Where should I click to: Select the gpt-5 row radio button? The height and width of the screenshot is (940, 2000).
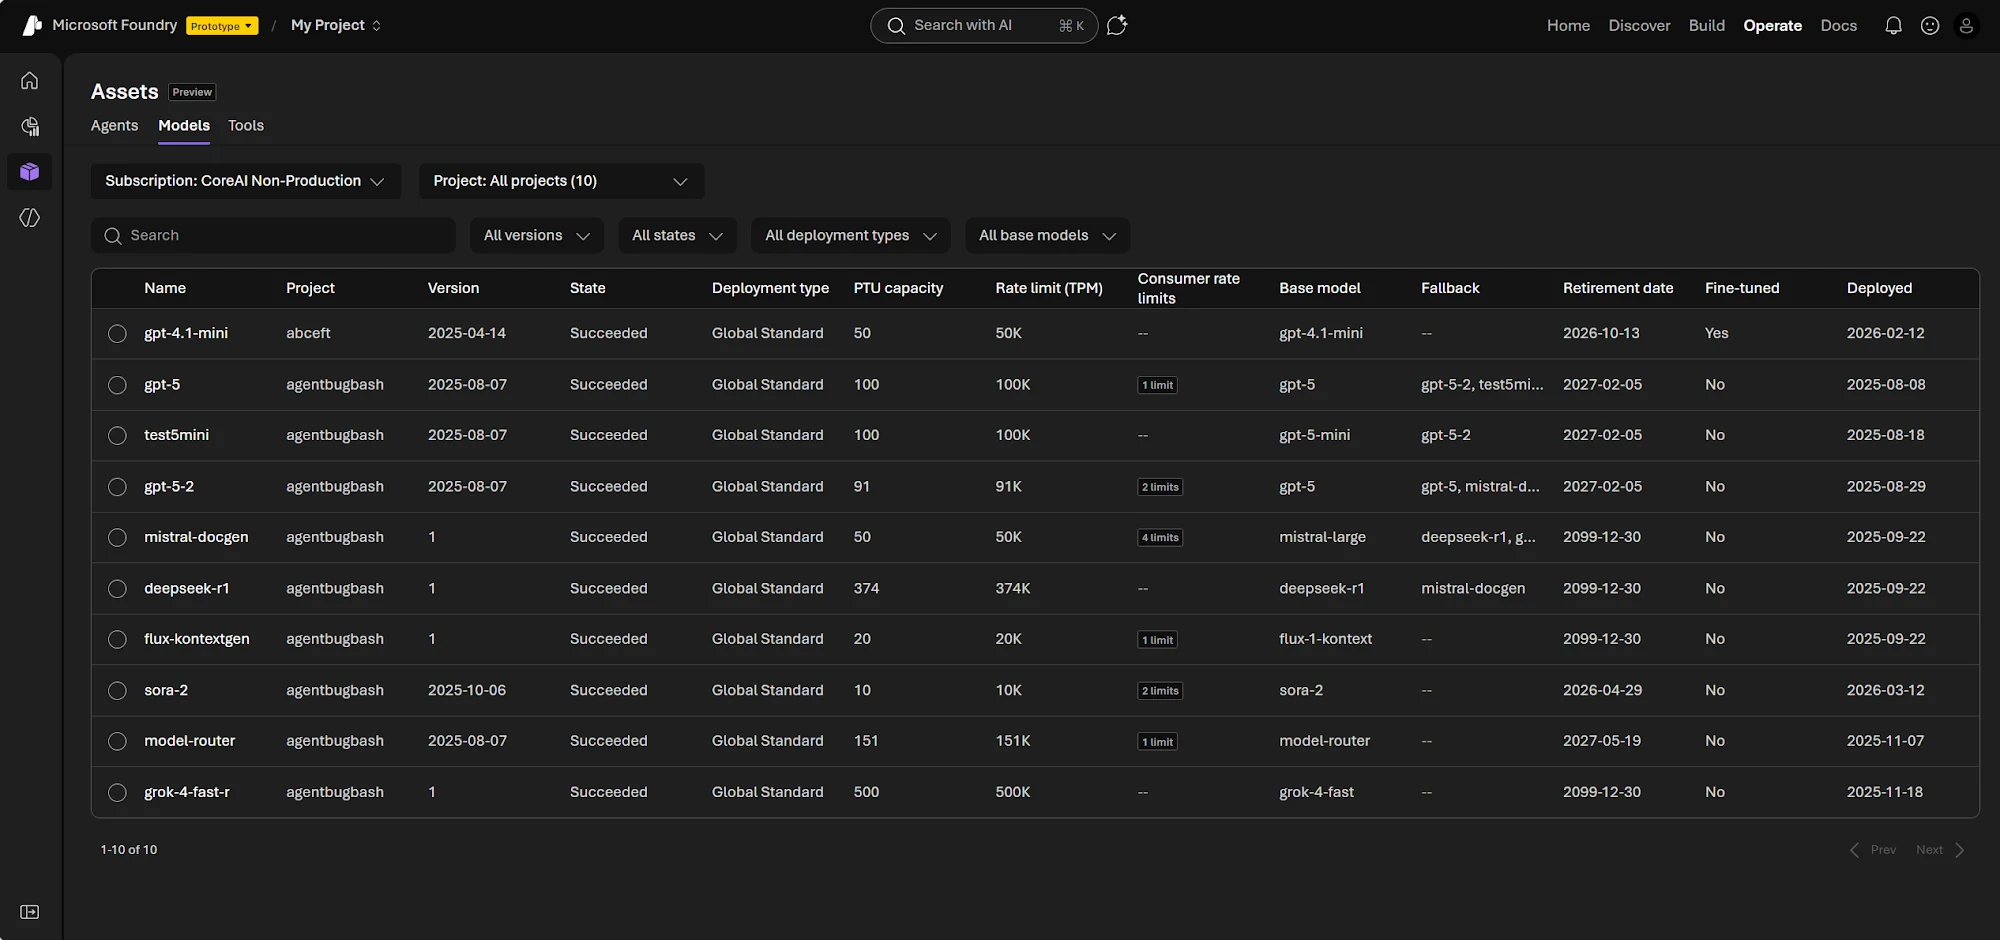click(117, 385)
